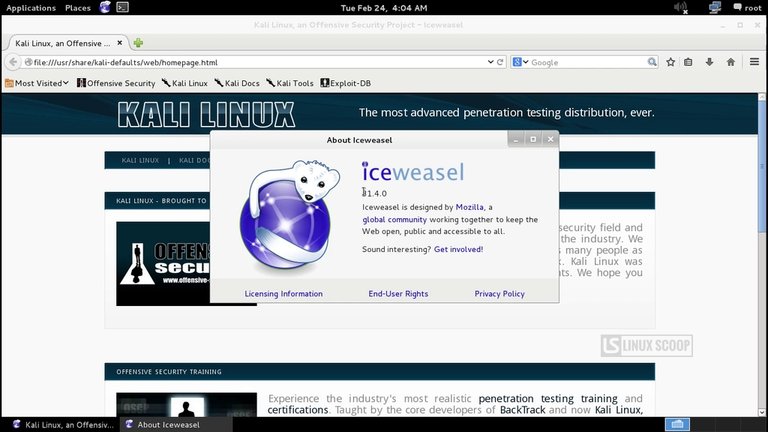Image resolution: width=768 pixels, height=432 pixels.
Task: Click the Get involved! link
Action: pos(458,249)
